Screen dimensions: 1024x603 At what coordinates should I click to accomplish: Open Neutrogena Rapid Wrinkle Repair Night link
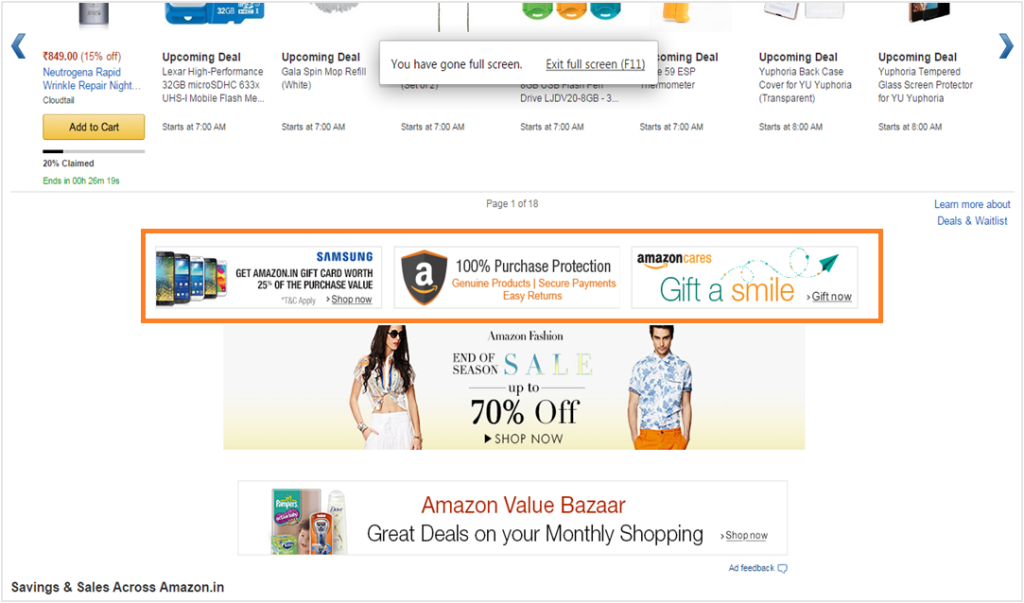pyautogui.click(x=91, y=79)
